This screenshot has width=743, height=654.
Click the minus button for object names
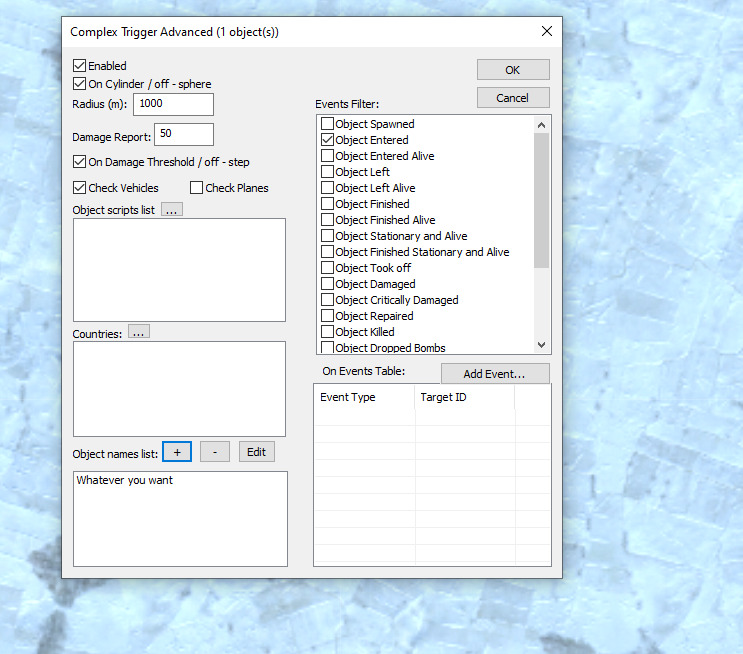tap(215, 452)
